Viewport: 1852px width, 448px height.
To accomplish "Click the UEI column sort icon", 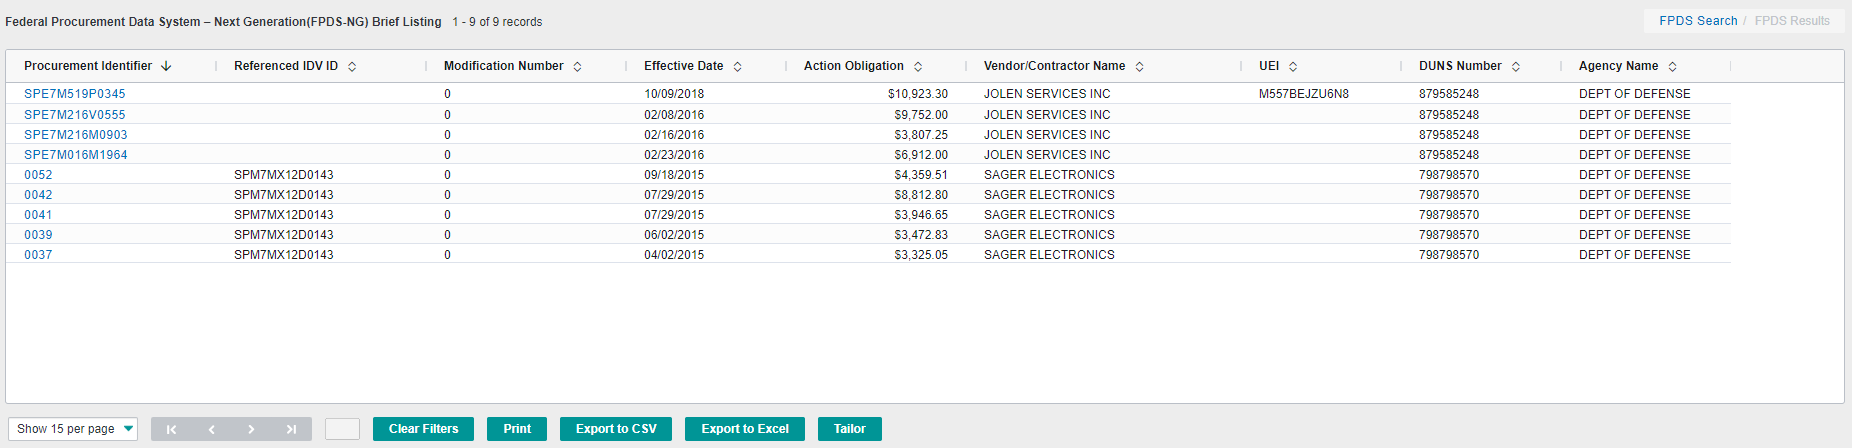I will (1293, 66).
